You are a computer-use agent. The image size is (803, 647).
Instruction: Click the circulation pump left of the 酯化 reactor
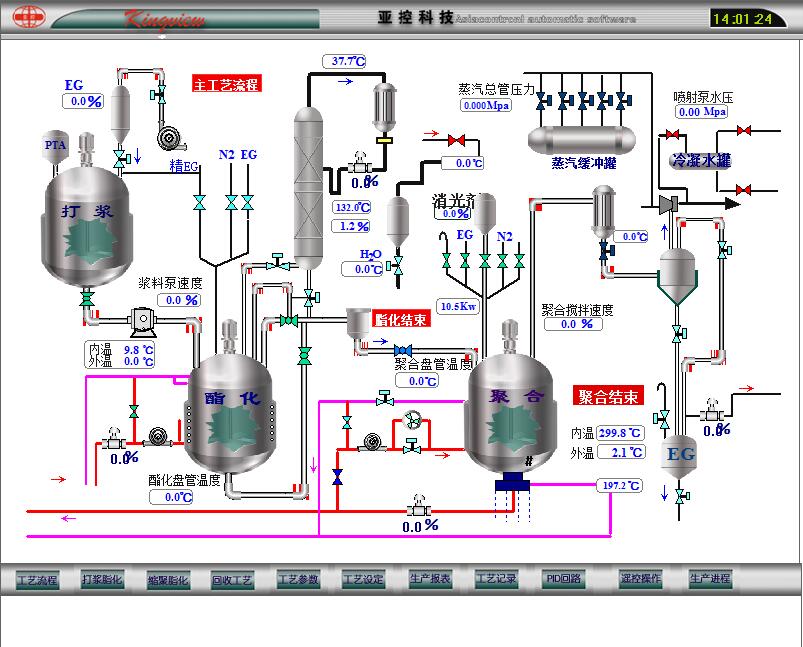[158, 439]
